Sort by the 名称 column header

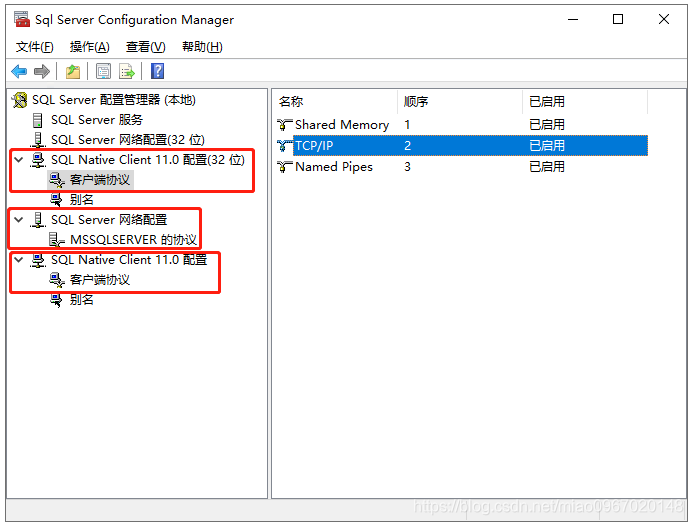335,102
